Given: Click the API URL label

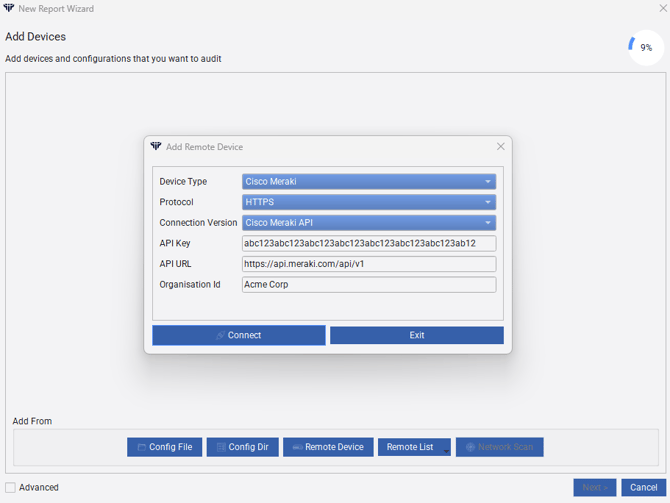Looking at the screenshot, I should (x=175, y=264).
